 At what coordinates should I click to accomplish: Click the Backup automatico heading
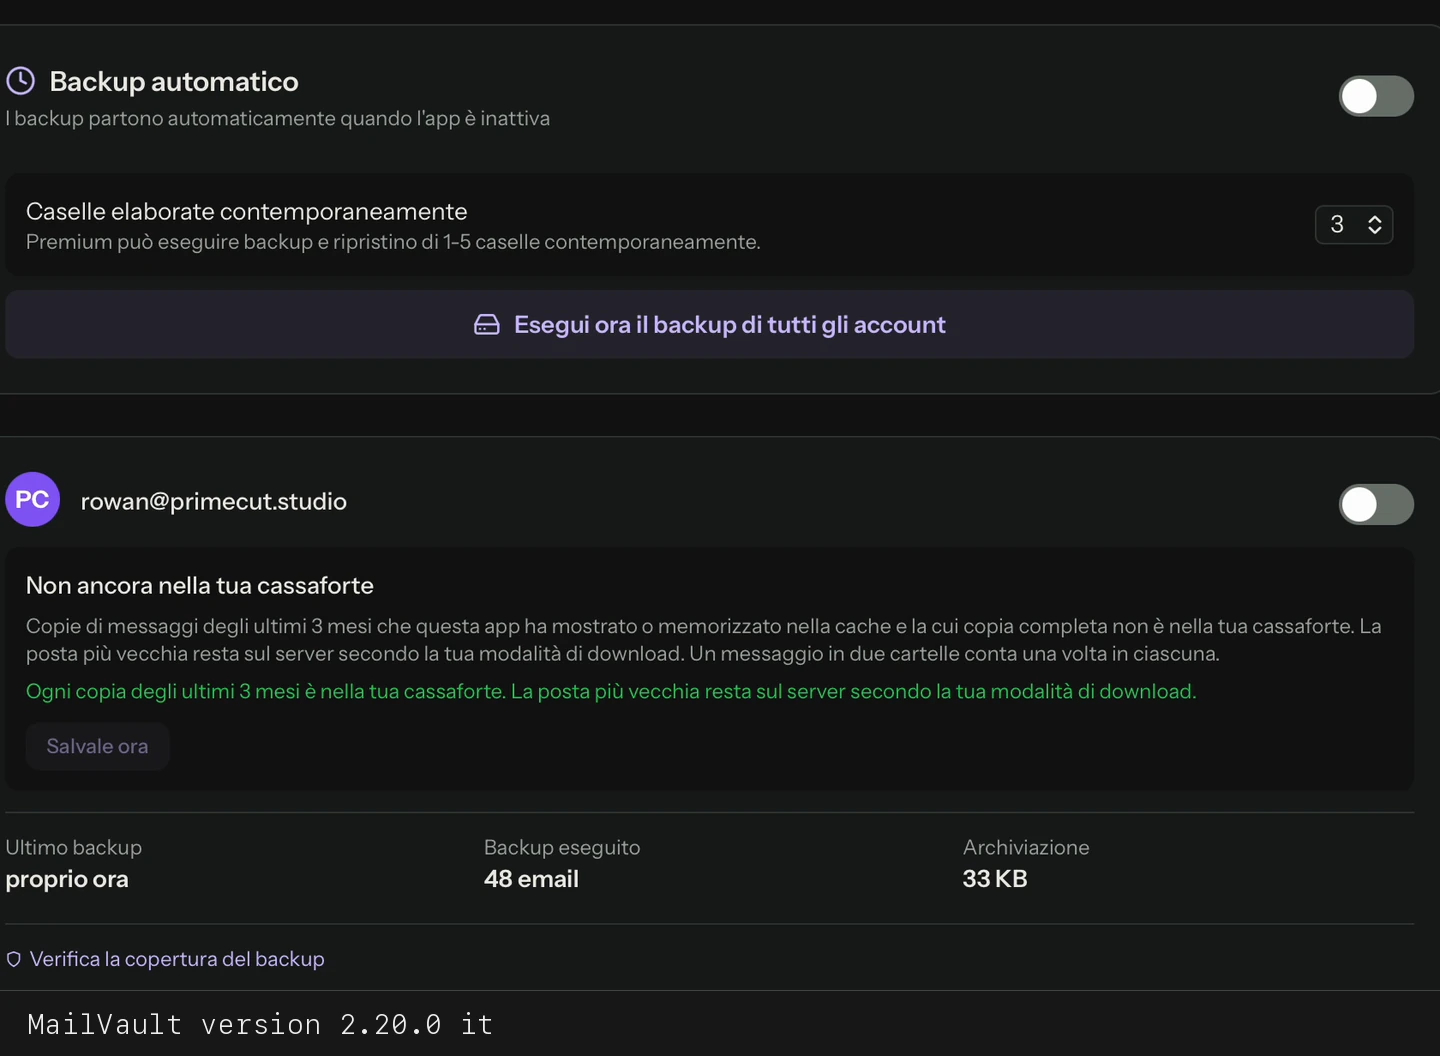[174, 81]
